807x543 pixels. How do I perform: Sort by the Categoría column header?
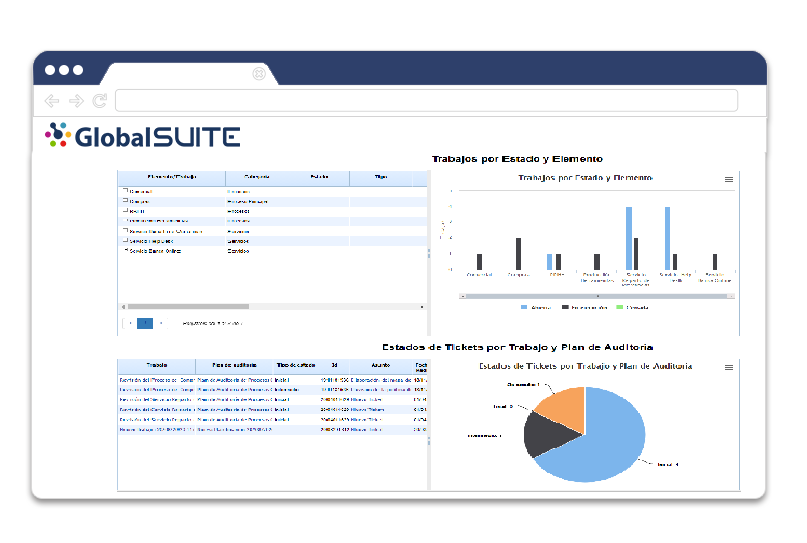click(257, 178)
